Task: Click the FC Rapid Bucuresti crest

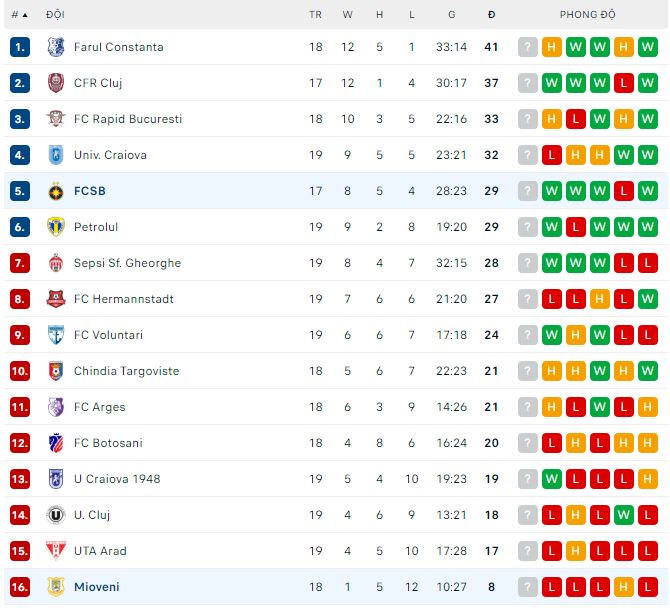Action: point(56,119)
